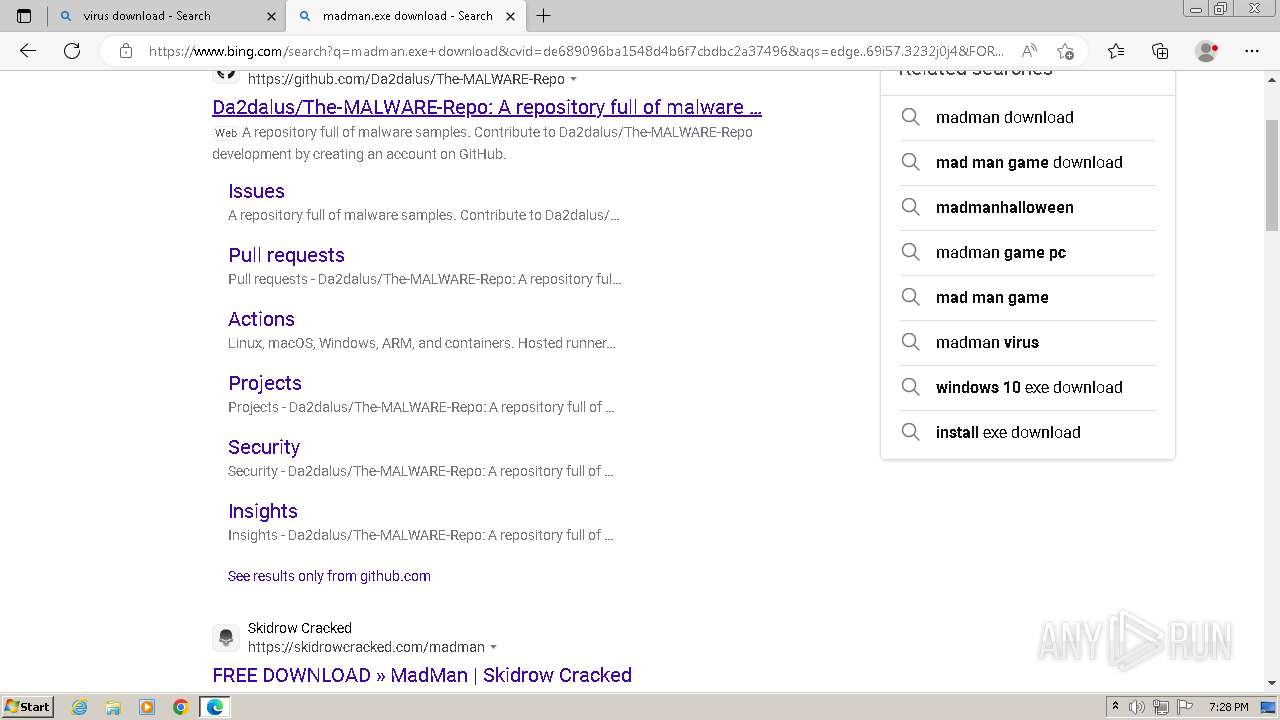Launch Google Chrome from taskbar
The image size is (1280, 720).
click(180, 707)
